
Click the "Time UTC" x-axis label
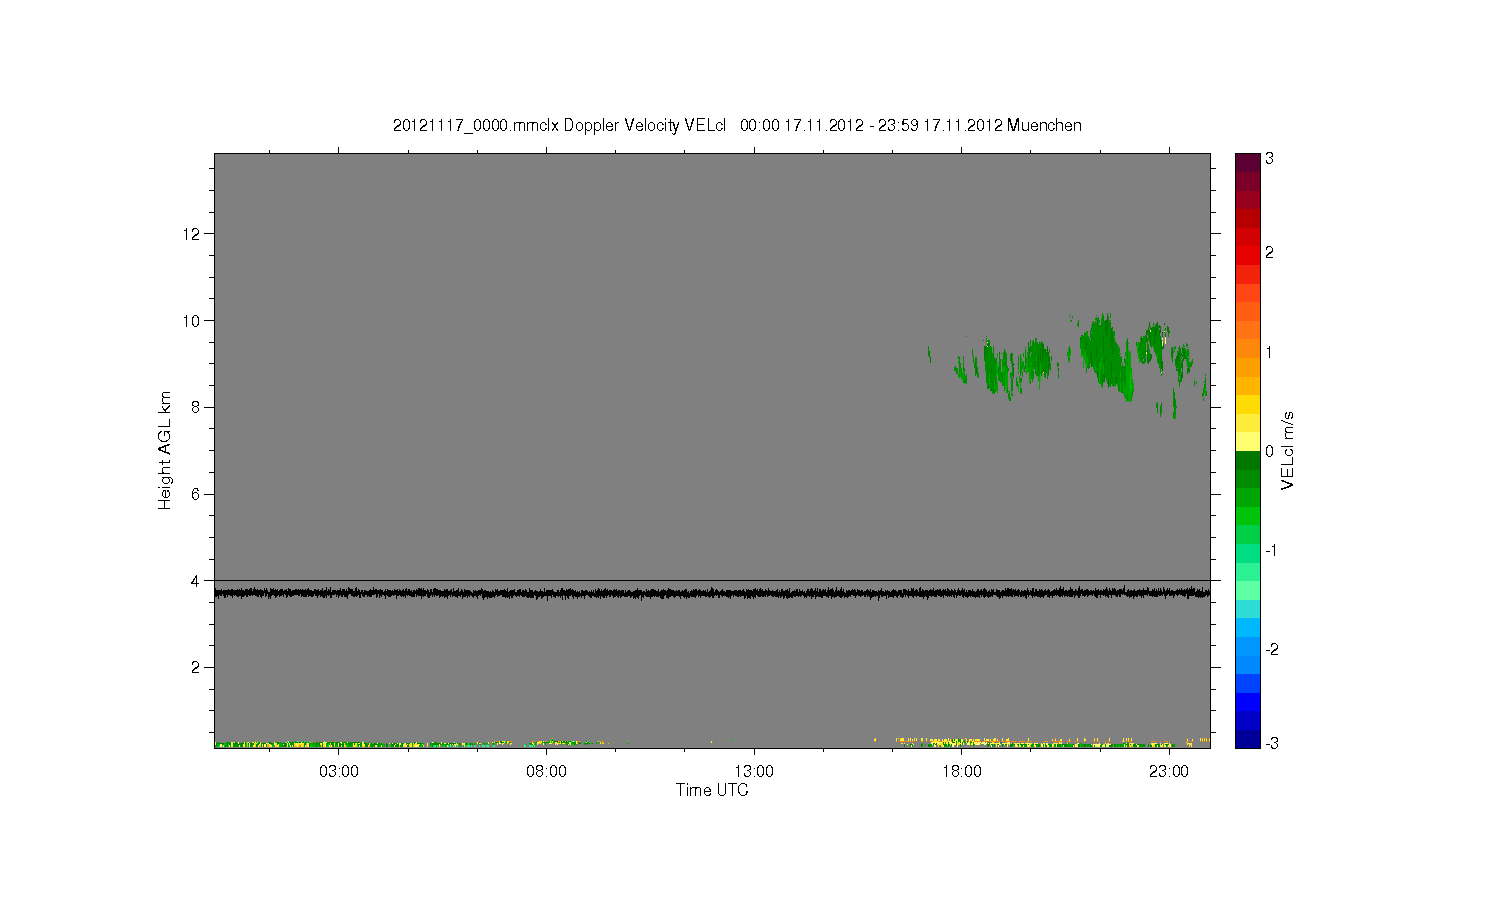pos(712,790)
